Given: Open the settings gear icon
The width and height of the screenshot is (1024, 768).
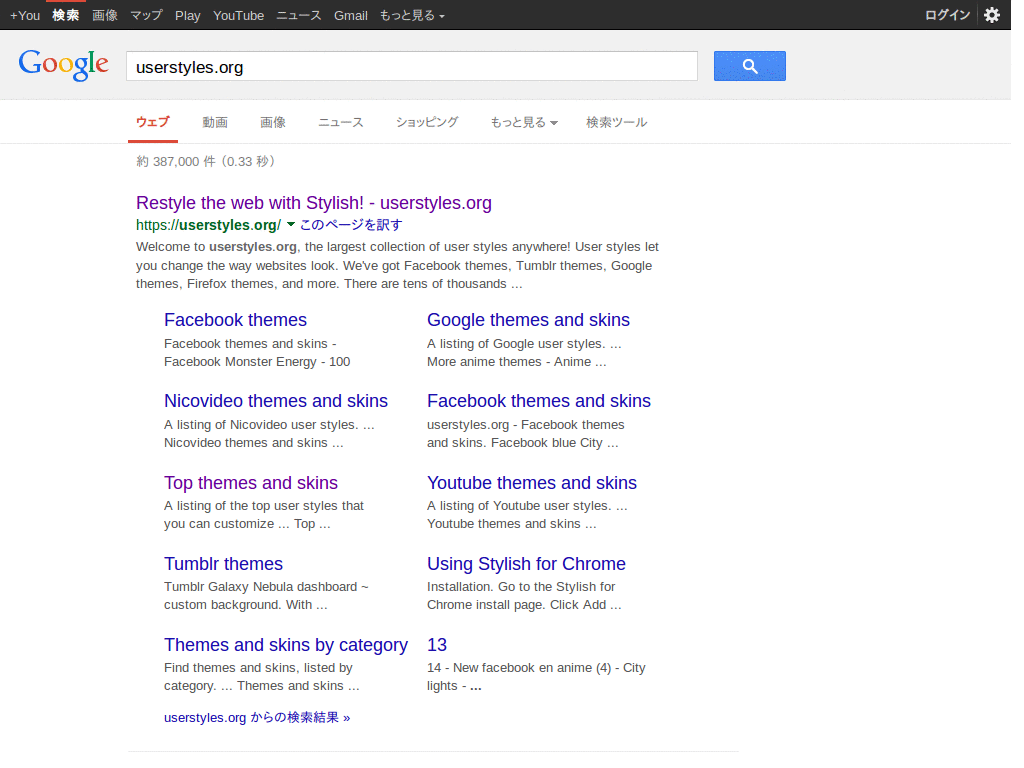Looking at the screenshot, I should (991, 15).
